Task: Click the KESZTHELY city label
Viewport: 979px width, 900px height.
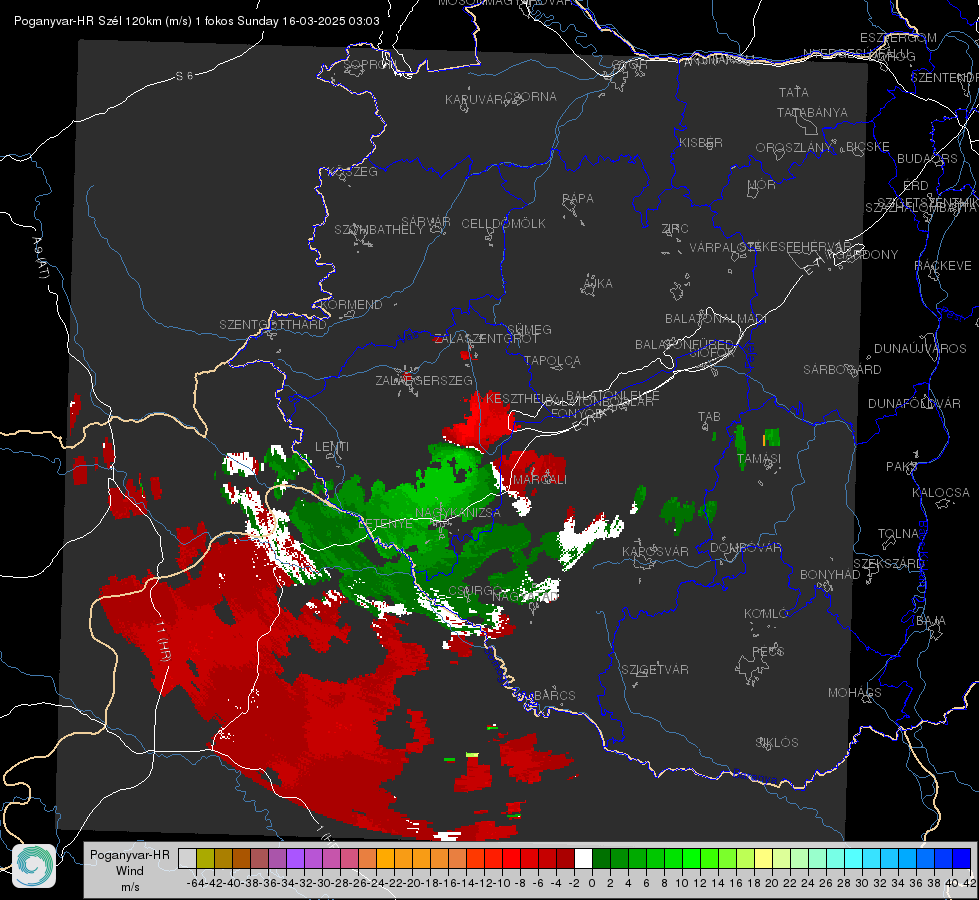Action: tap(520, 398)
